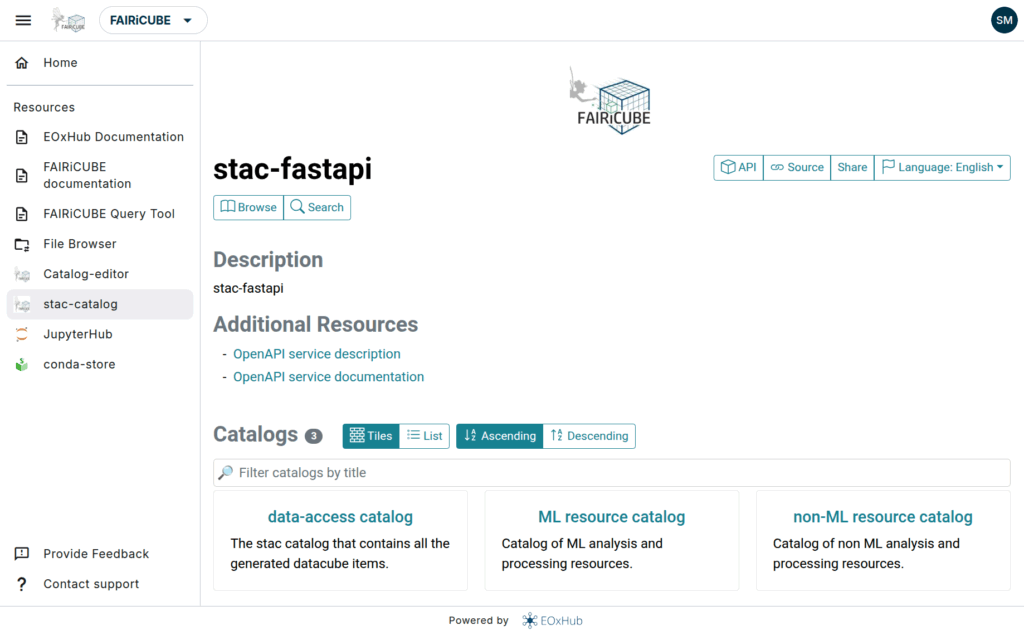1024x635 pixels.
Task: Sort catalogs in Descending order
Action: pyautogui.click(x=589, y=436)
